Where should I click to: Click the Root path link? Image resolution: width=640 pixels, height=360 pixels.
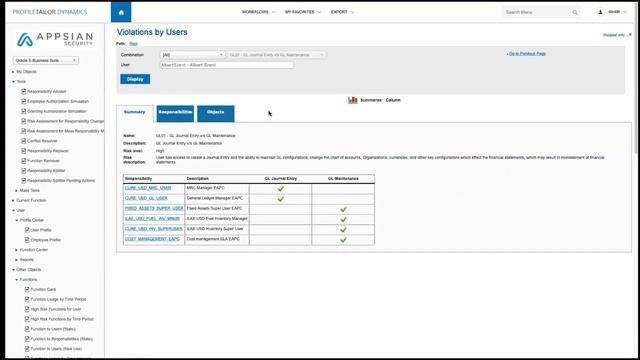click(x=133, y=44)
